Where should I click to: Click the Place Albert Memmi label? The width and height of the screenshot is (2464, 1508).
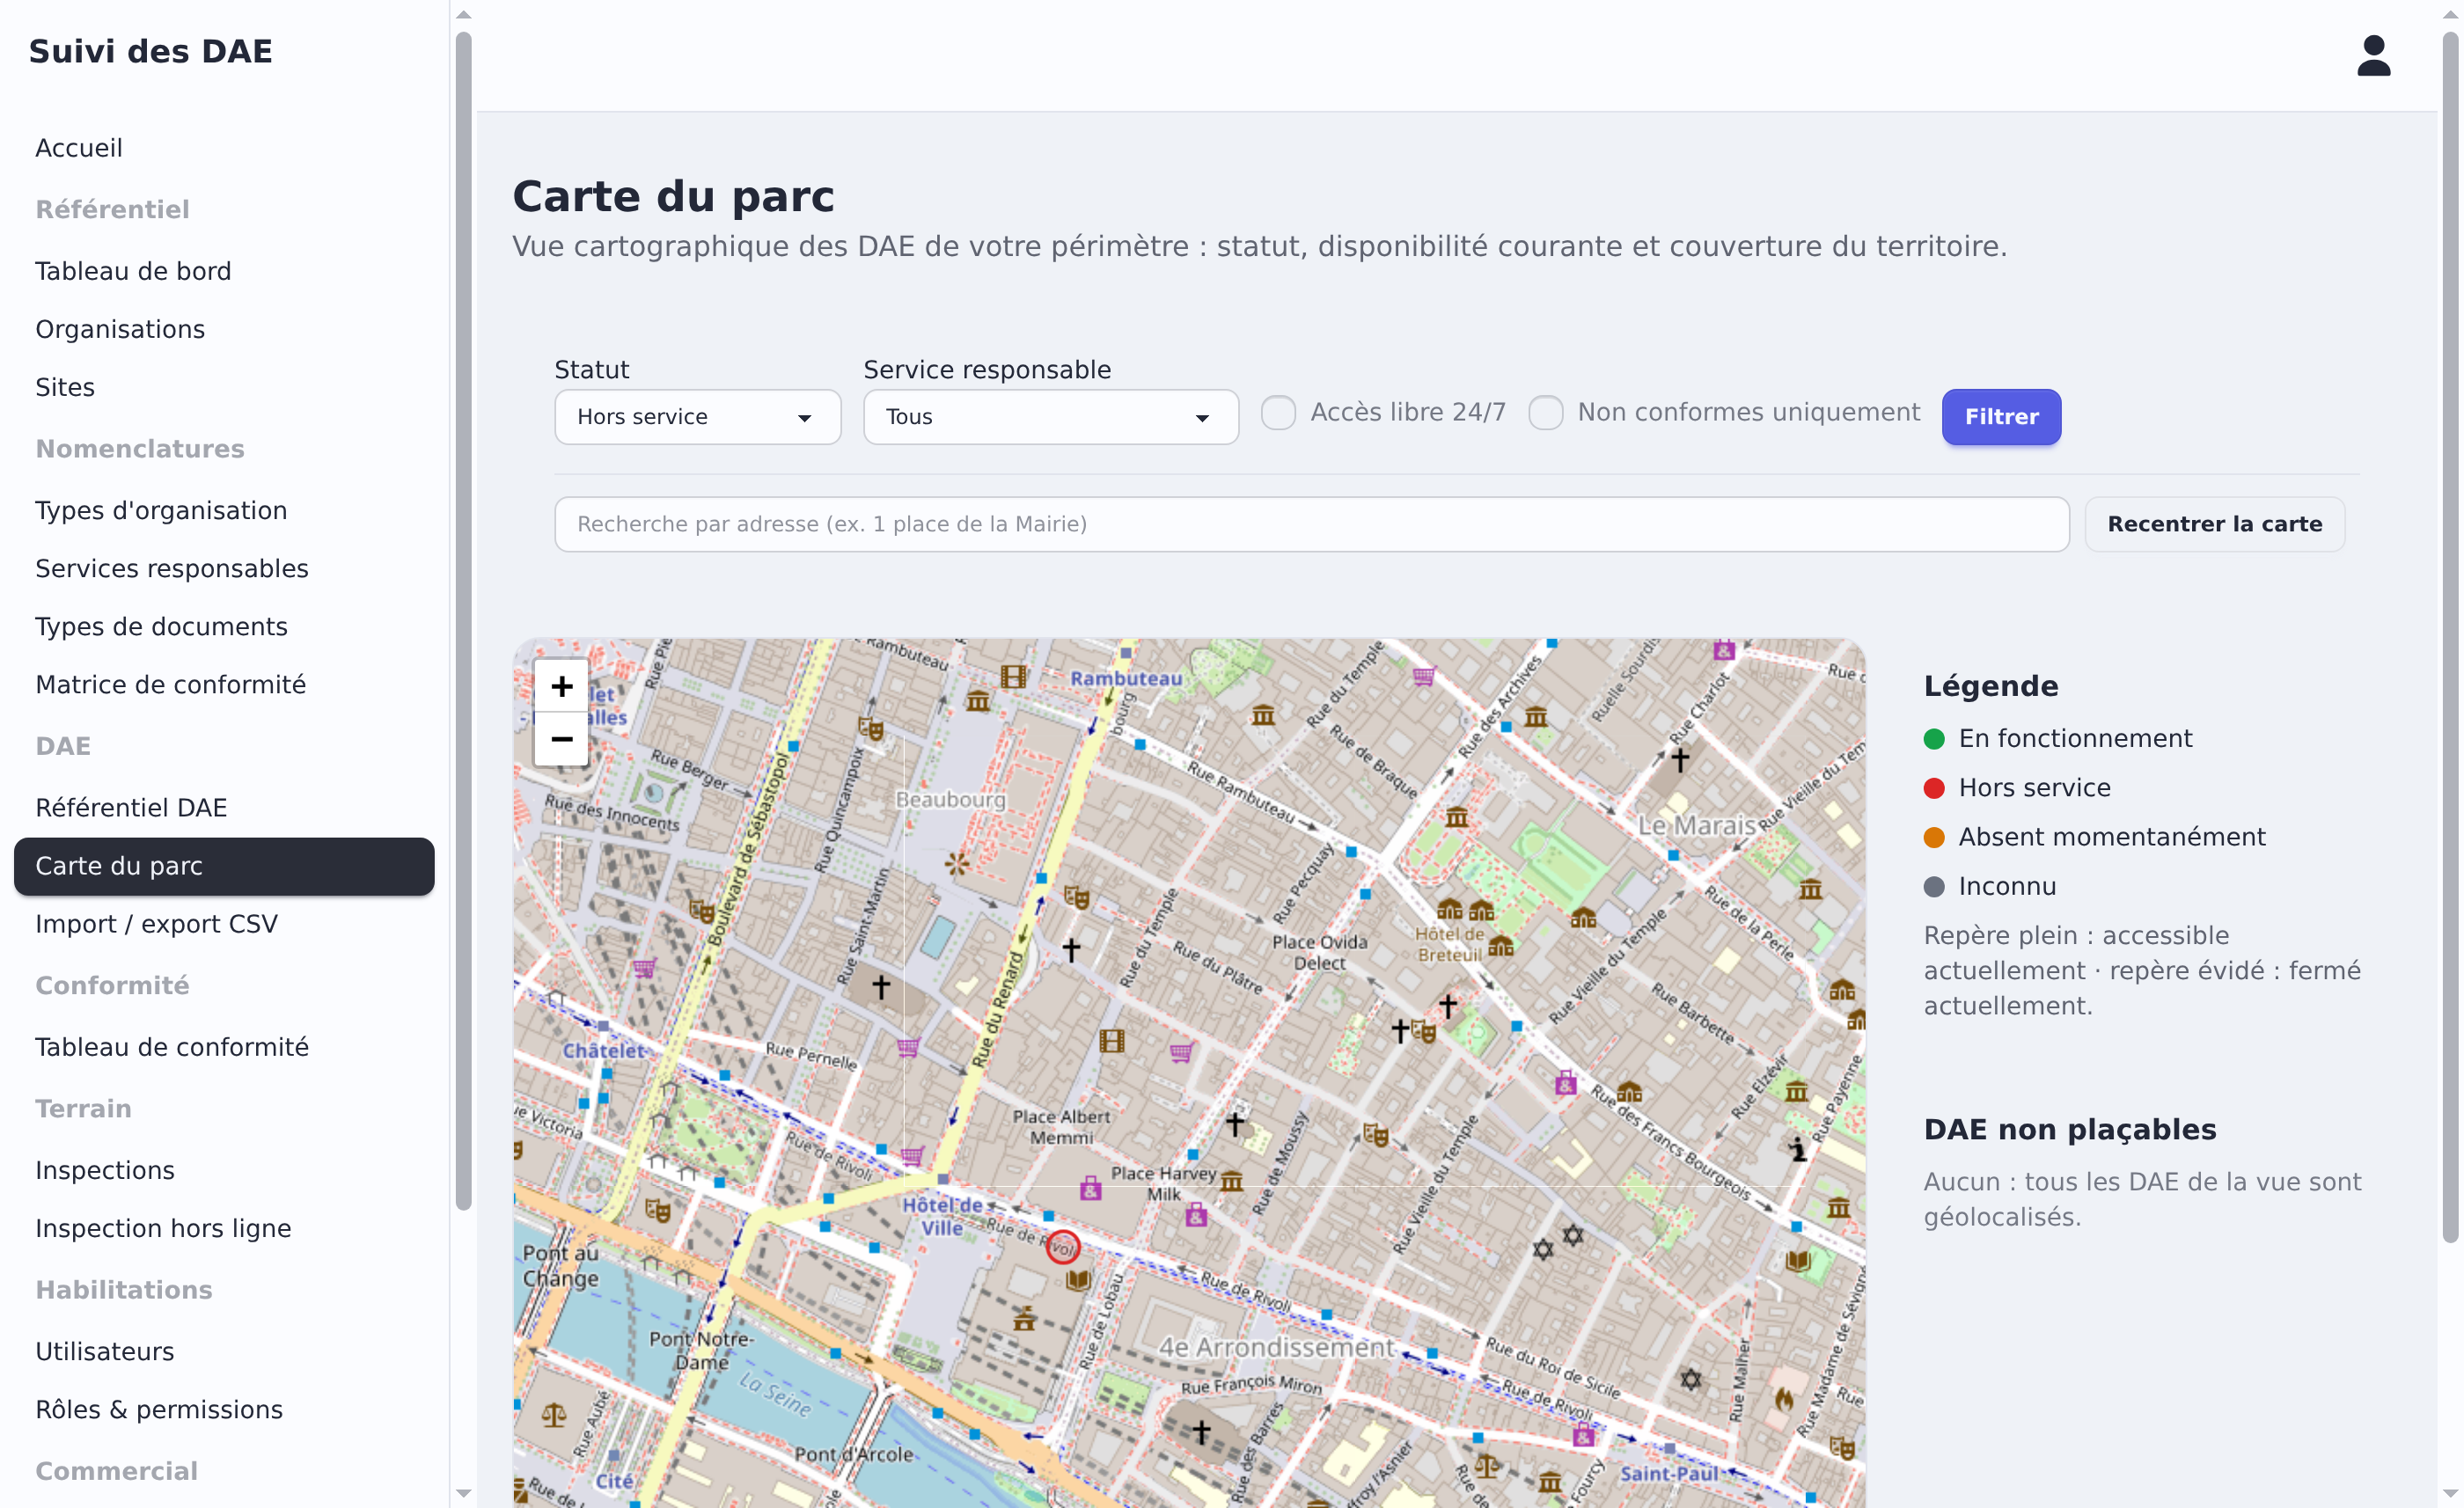click(x=1061, y=1127)
